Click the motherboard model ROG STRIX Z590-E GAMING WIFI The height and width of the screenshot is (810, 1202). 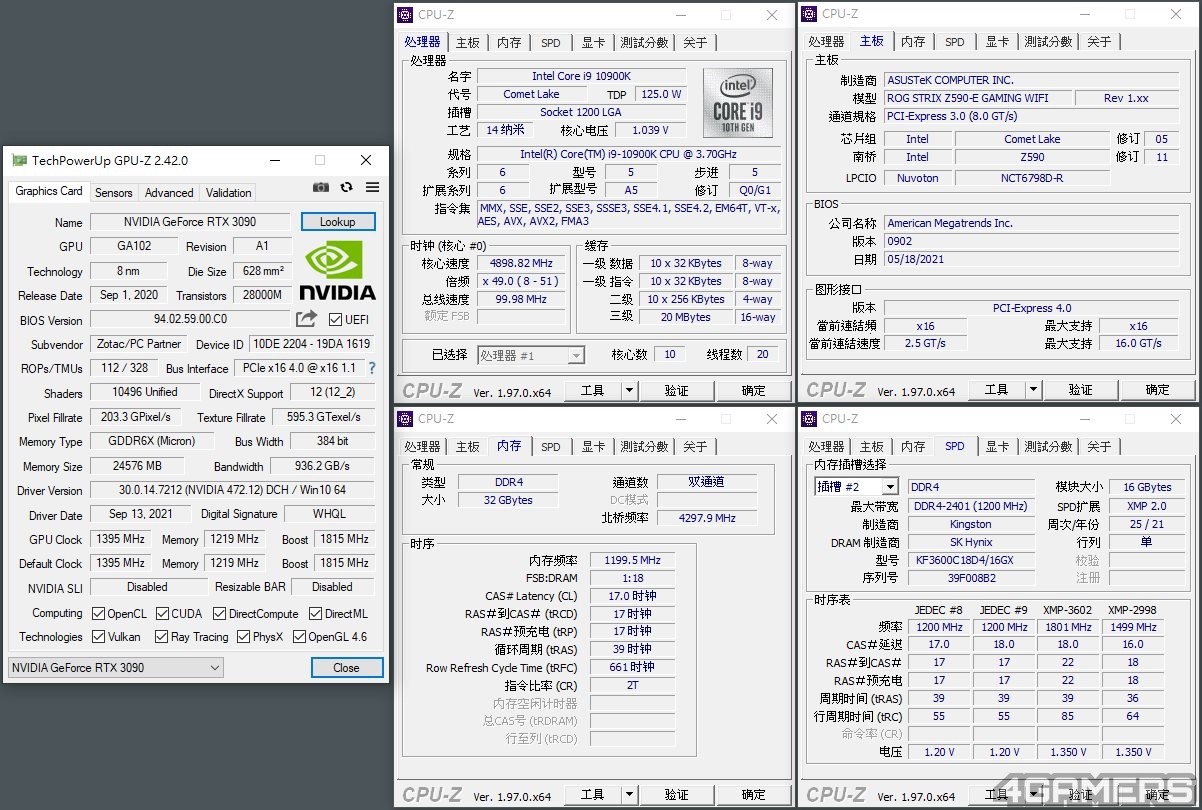click(977, 98)
